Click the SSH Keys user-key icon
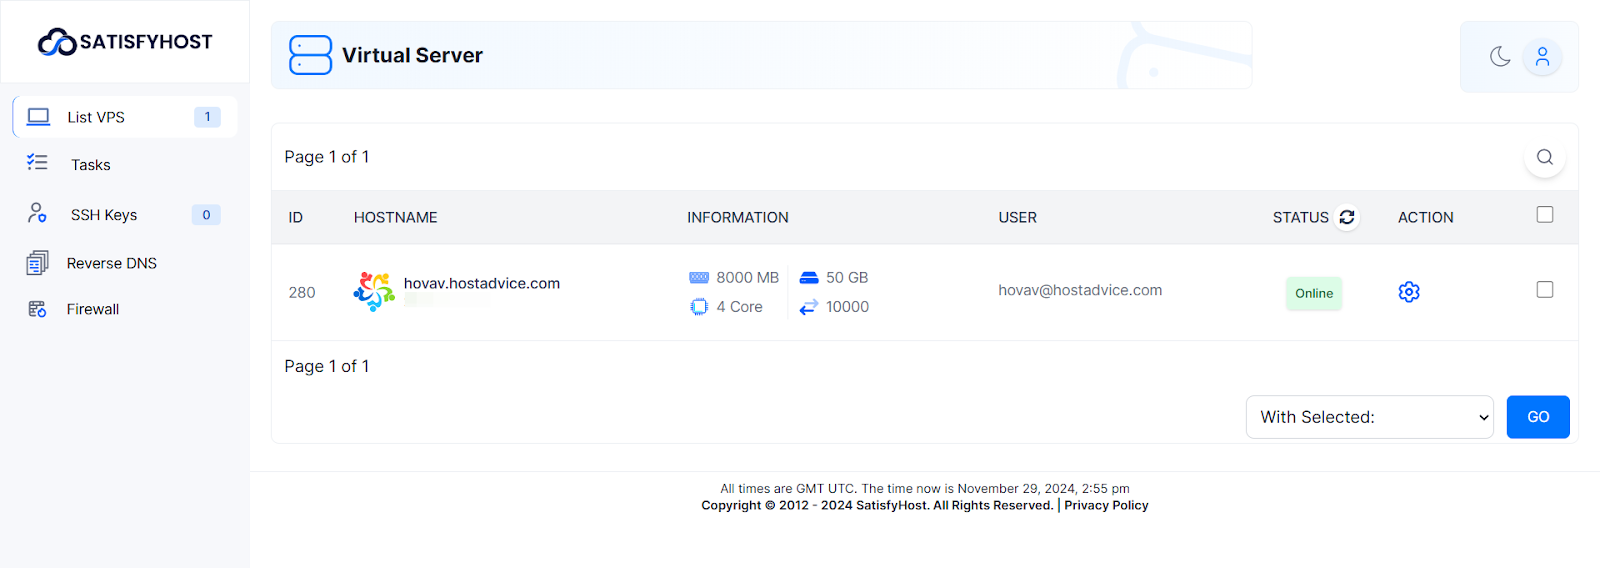1600x568 pixels. tap(37, 212)
